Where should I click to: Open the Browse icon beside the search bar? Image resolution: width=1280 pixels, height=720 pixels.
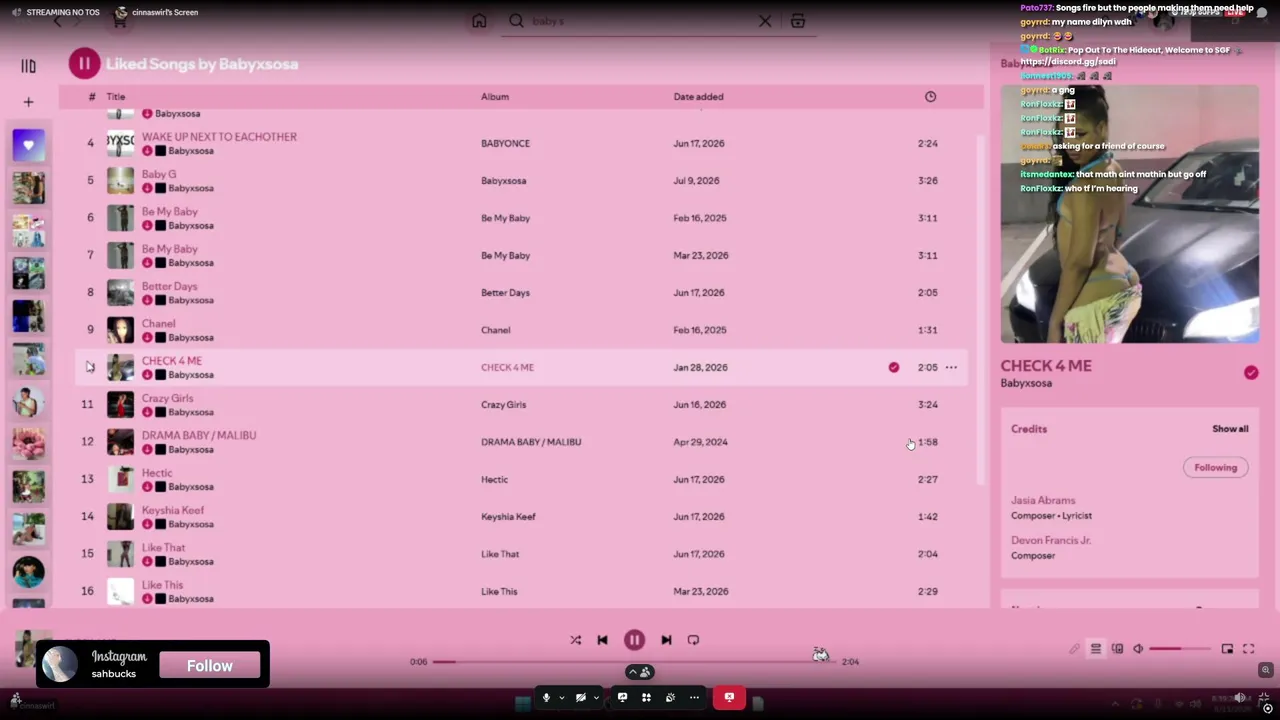click(x=798, y=21)
